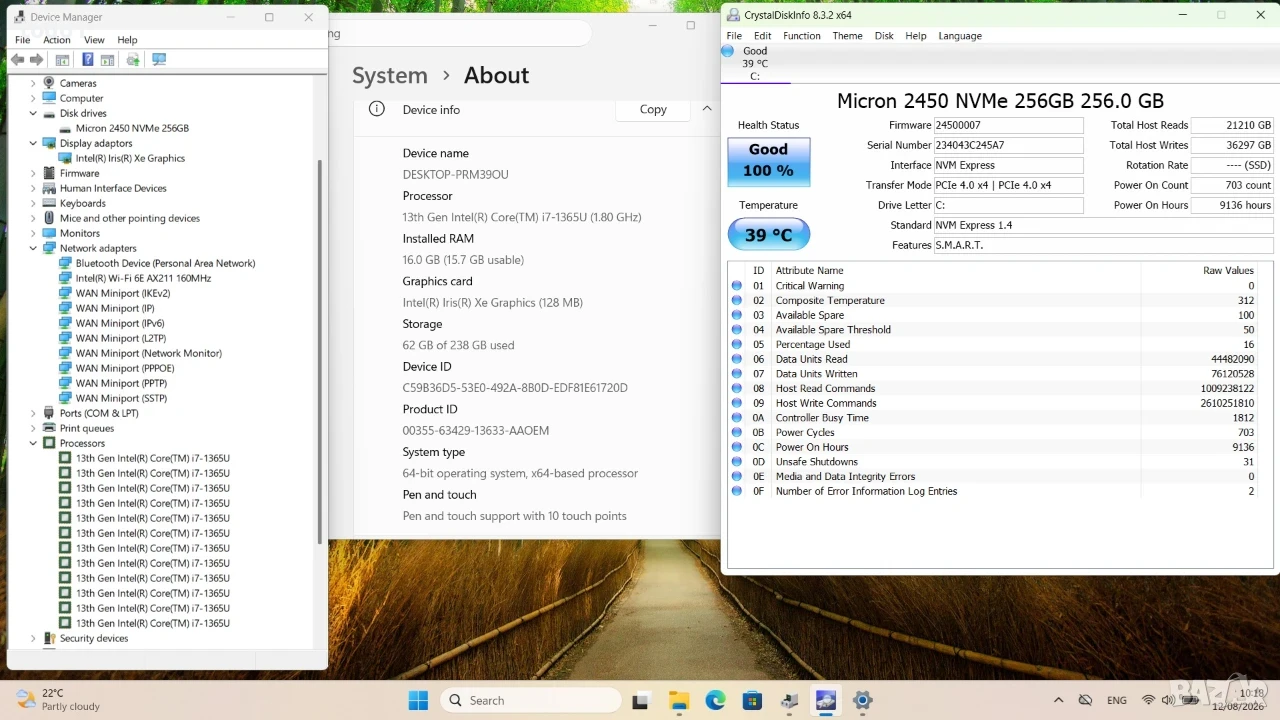The height and width of the screenshot is (720, 1280).
Task: Open the Action menu in Device Manager
Action: click(57, 40)
